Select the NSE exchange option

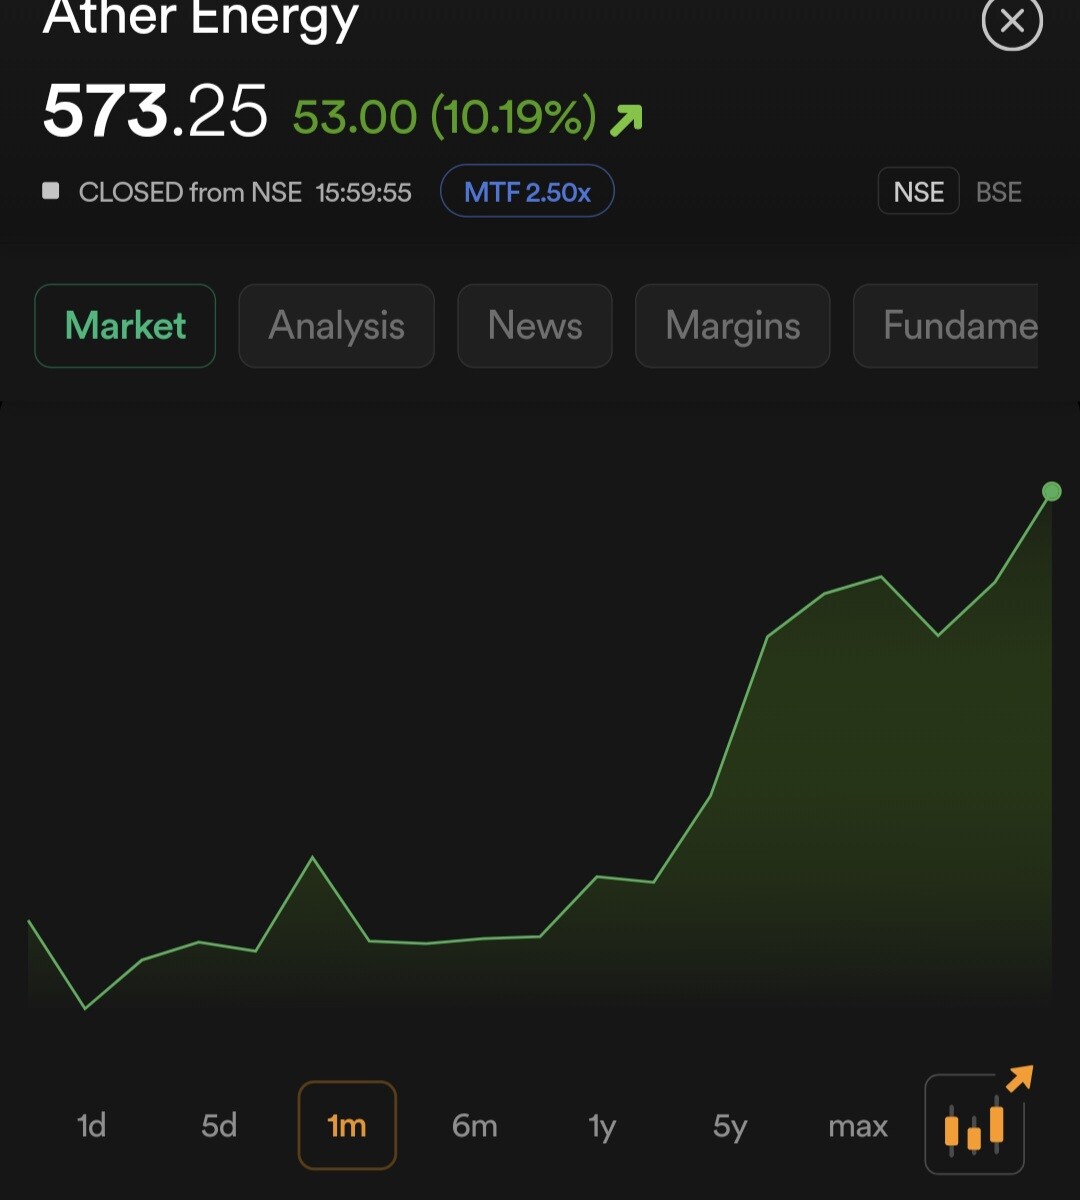(918, 192)
